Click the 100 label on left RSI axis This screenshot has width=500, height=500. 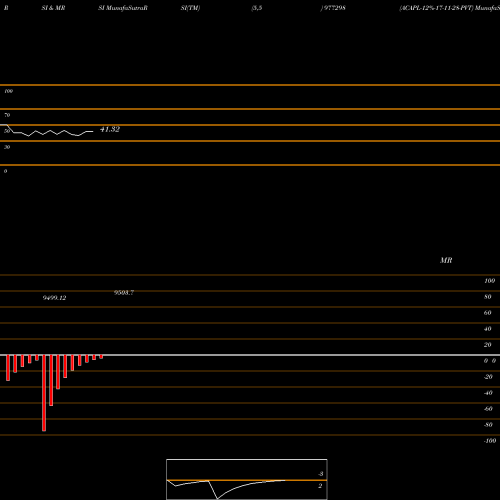8,91
